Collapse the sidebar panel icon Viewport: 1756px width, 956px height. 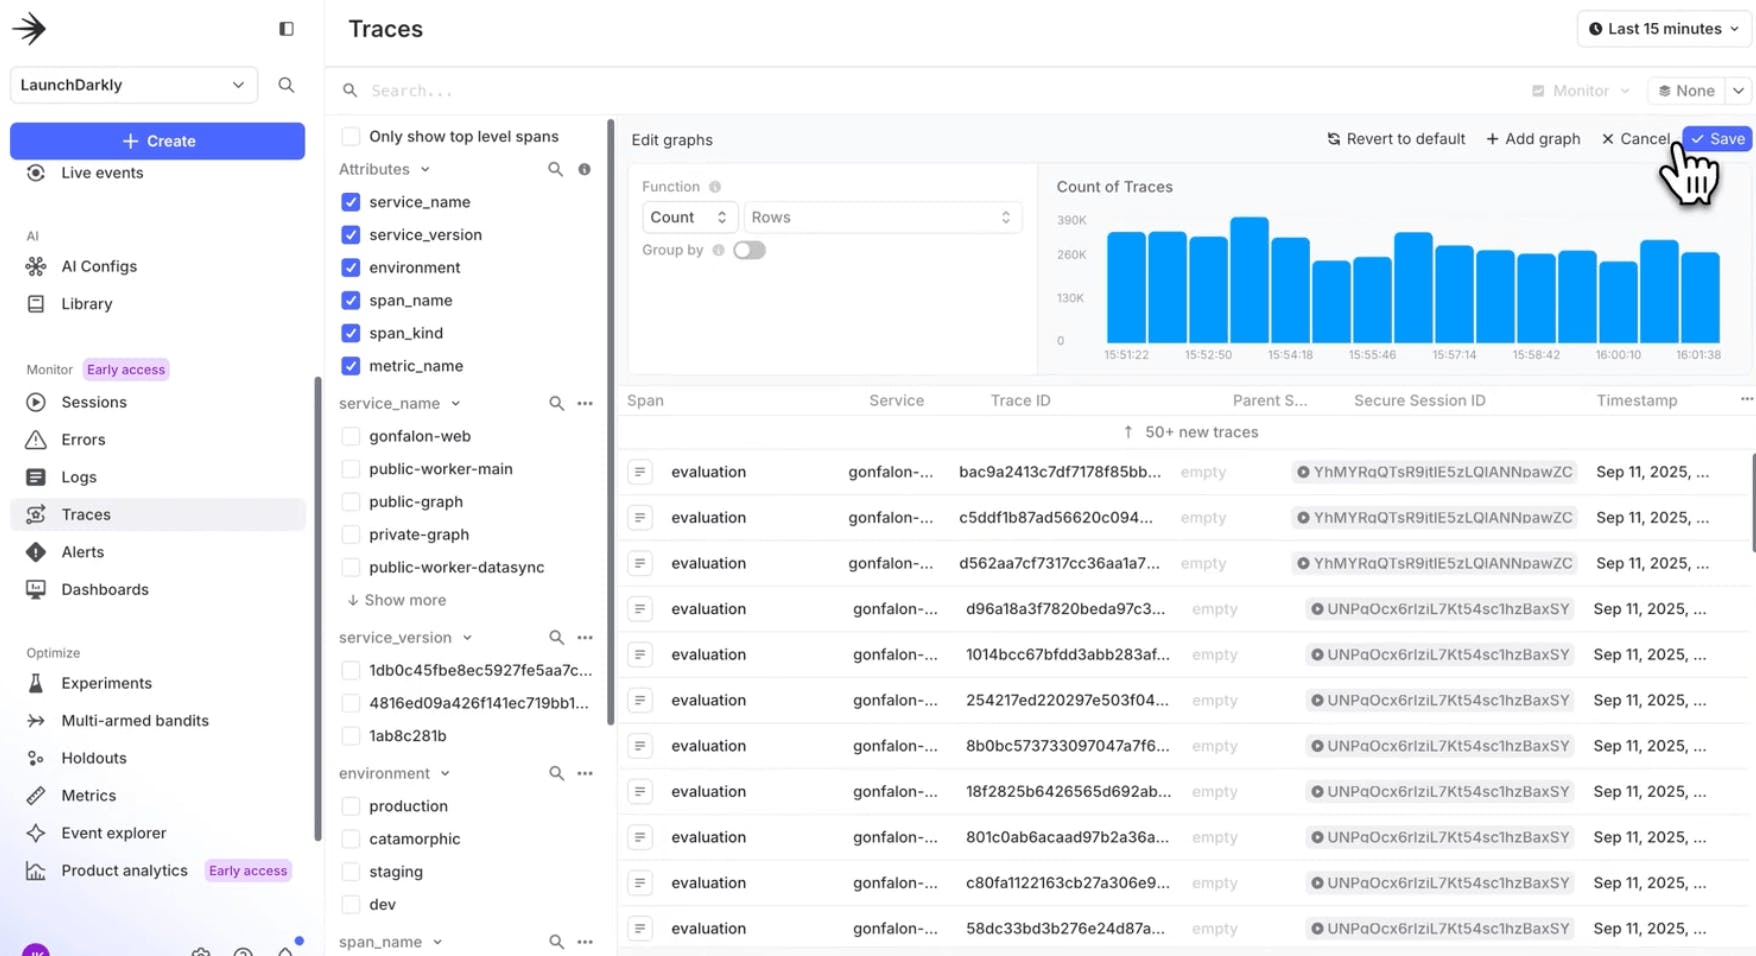coord(286,29)
